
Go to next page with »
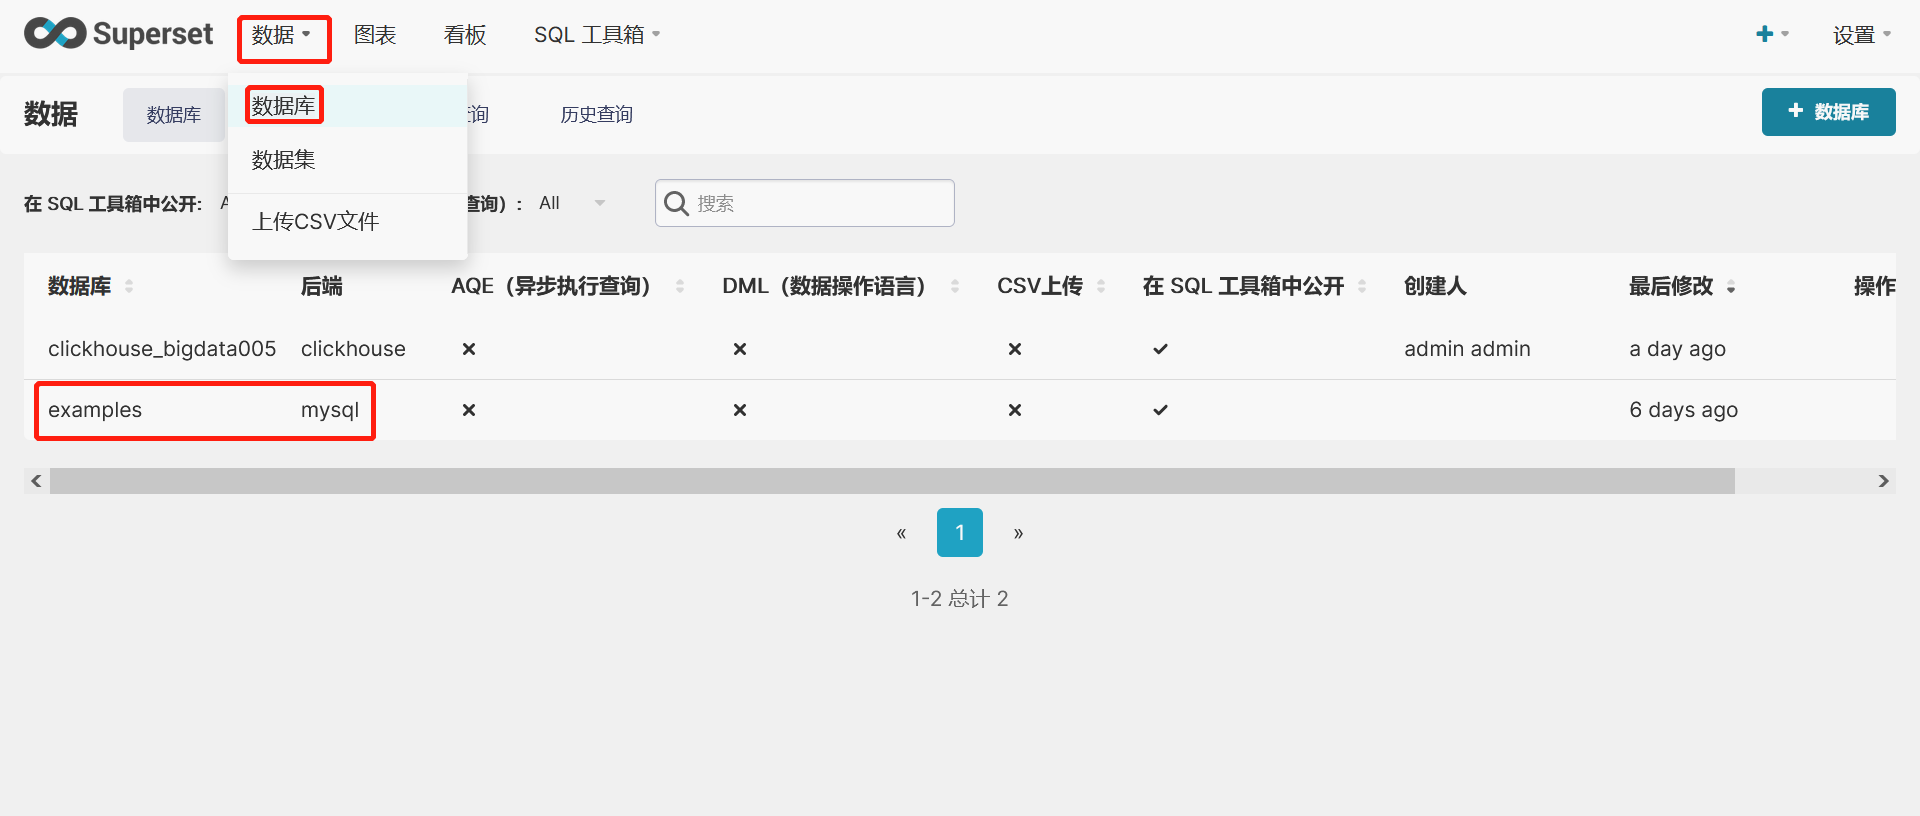point(1018,533)
